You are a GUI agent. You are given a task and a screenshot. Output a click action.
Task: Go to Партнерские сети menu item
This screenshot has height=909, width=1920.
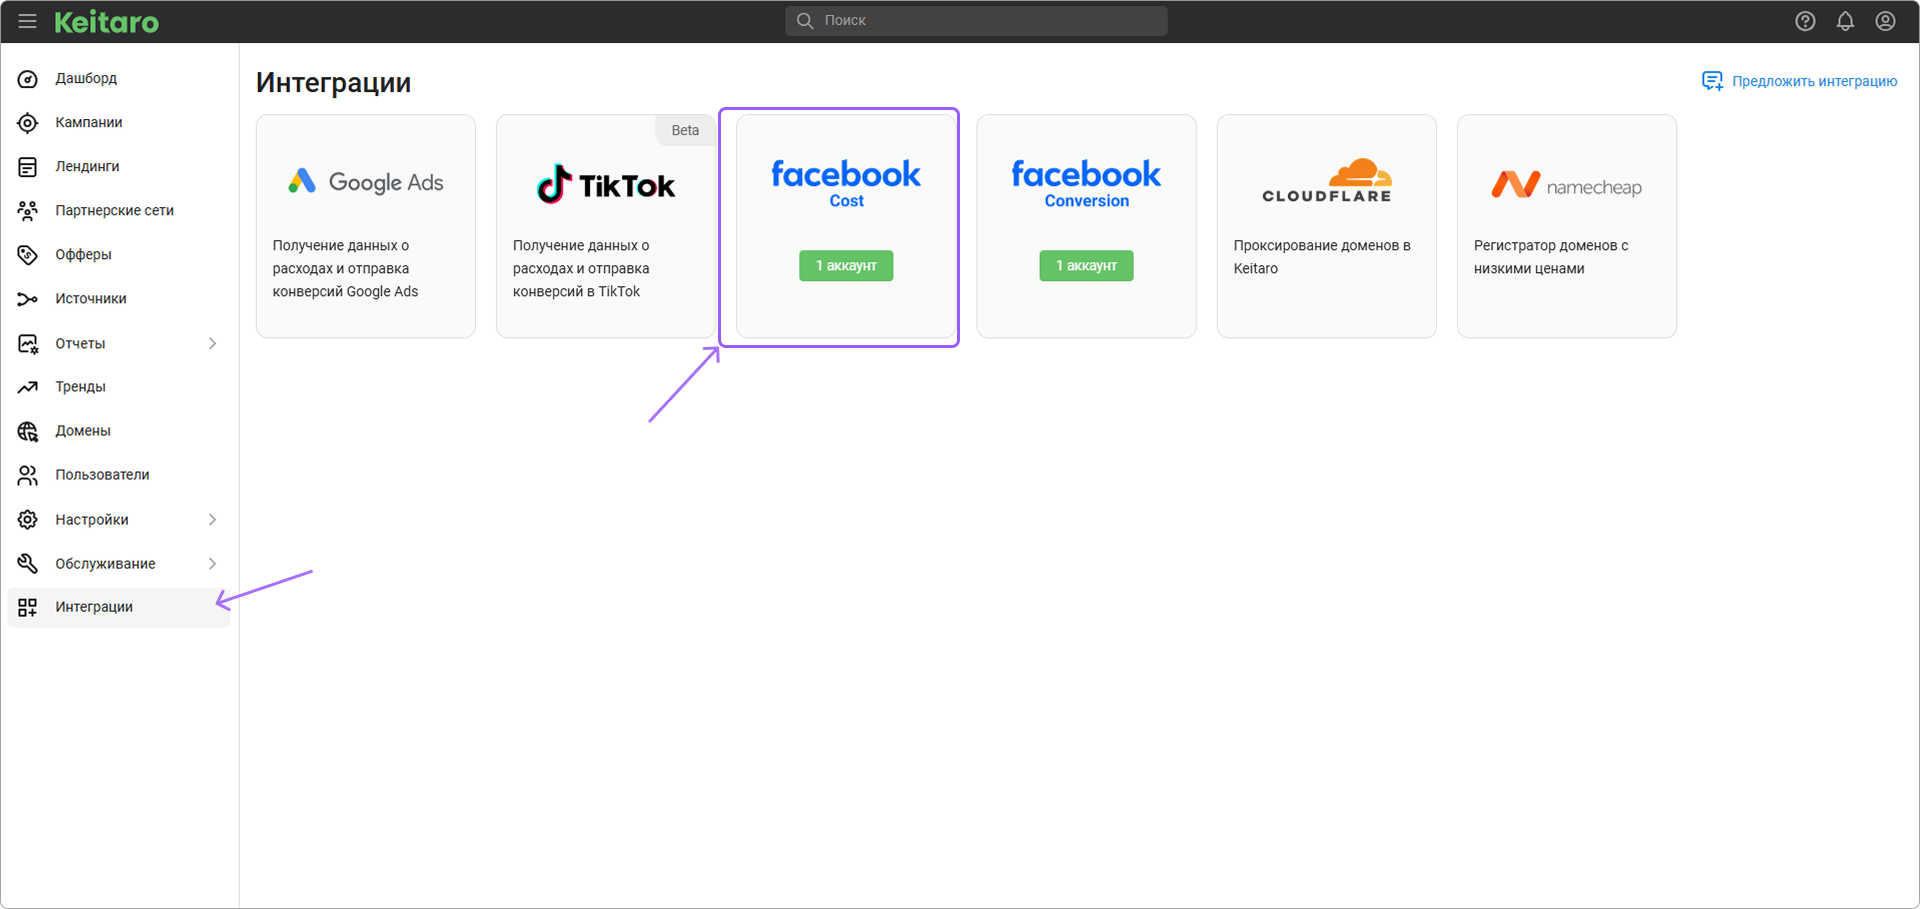[x=114, y=211]
